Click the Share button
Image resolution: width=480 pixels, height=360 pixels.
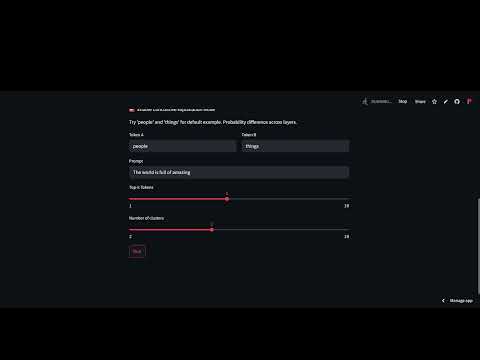tap(420, 102)
